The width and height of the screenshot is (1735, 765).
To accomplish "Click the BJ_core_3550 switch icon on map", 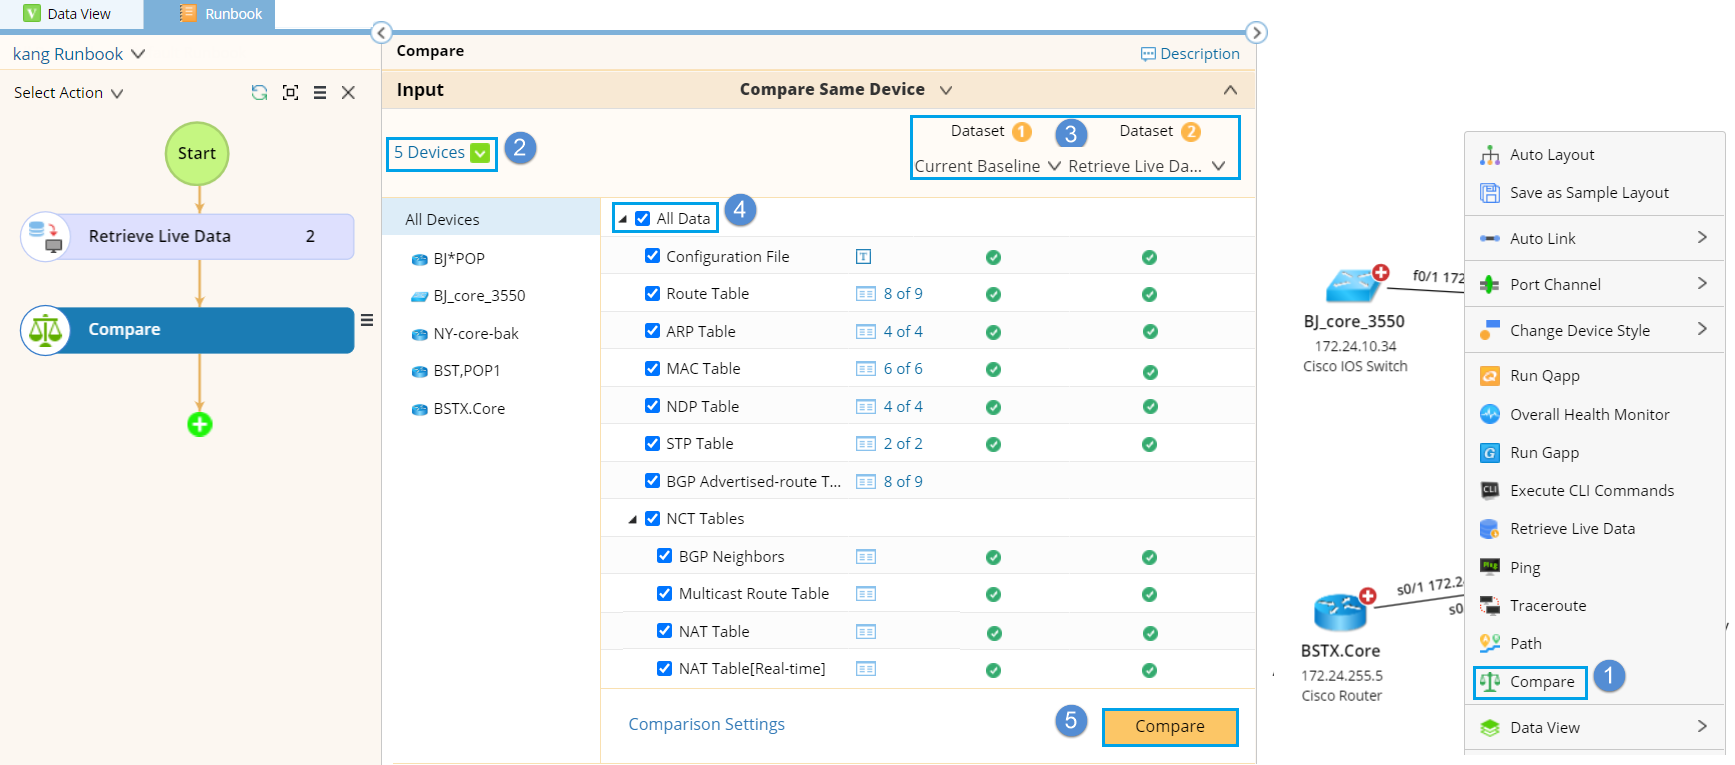I will click(x=1352, y=286).
